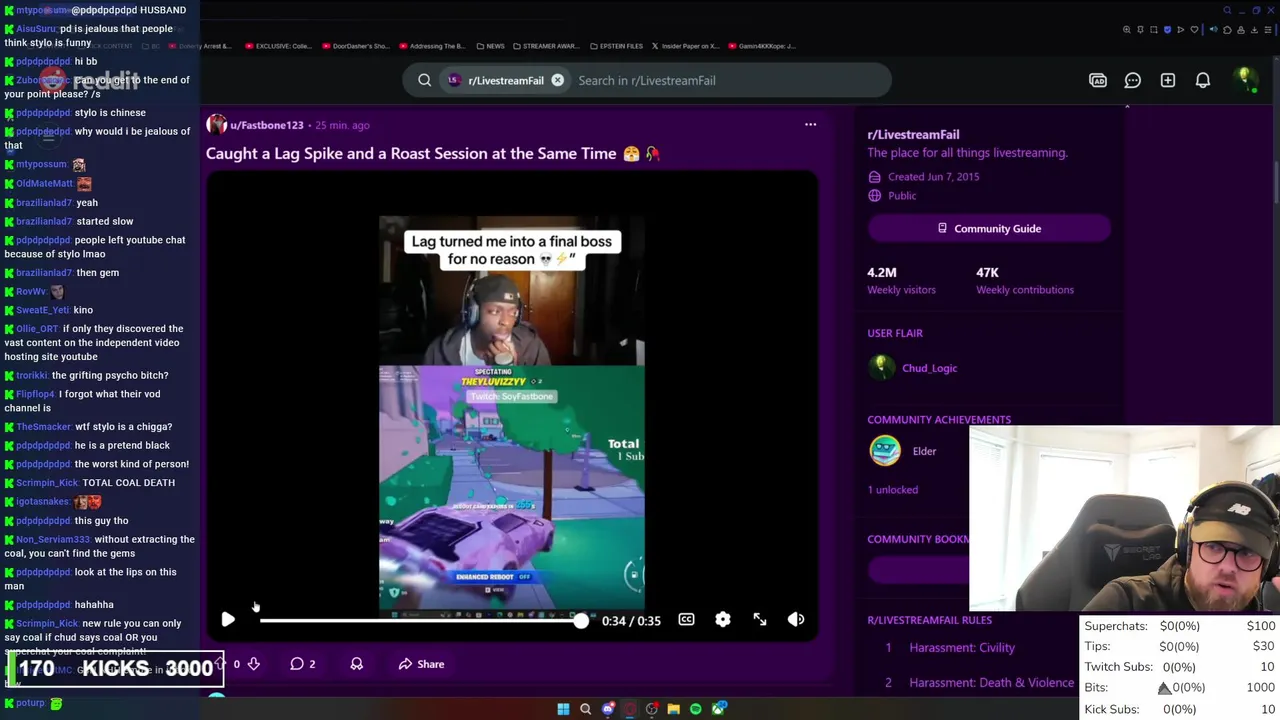This screenshot has height=720, width=1280.
Task: Open the EXCLUSIVE: Colle... bookmark
Action: pyautogui.click(x=277, y=46)
